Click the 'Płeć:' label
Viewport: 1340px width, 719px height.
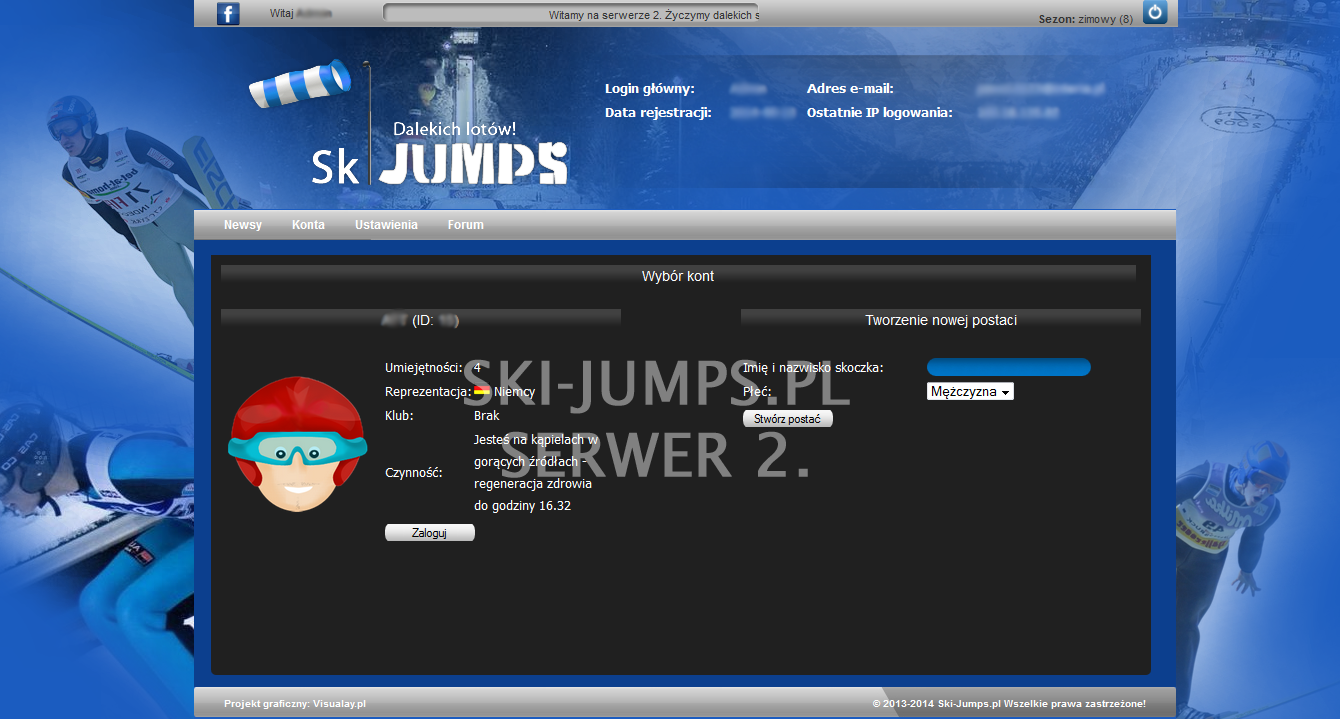pyautogui.click(x=757, y=392)
